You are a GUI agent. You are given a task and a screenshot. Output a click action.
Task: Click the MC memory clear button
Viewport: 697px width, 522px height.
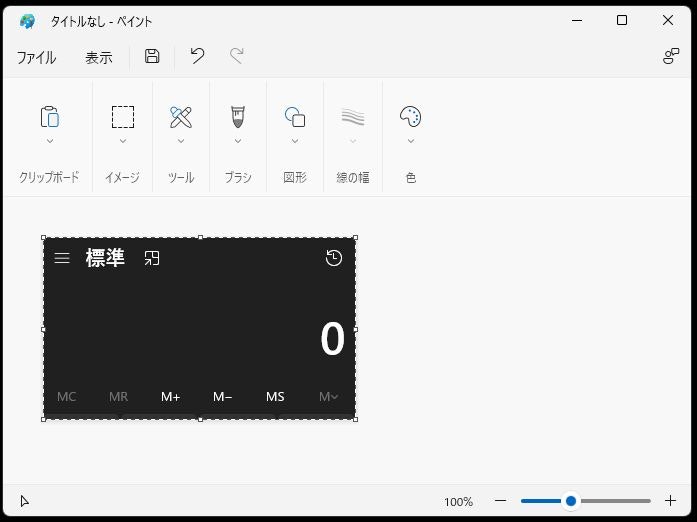[x=67, y=396]
